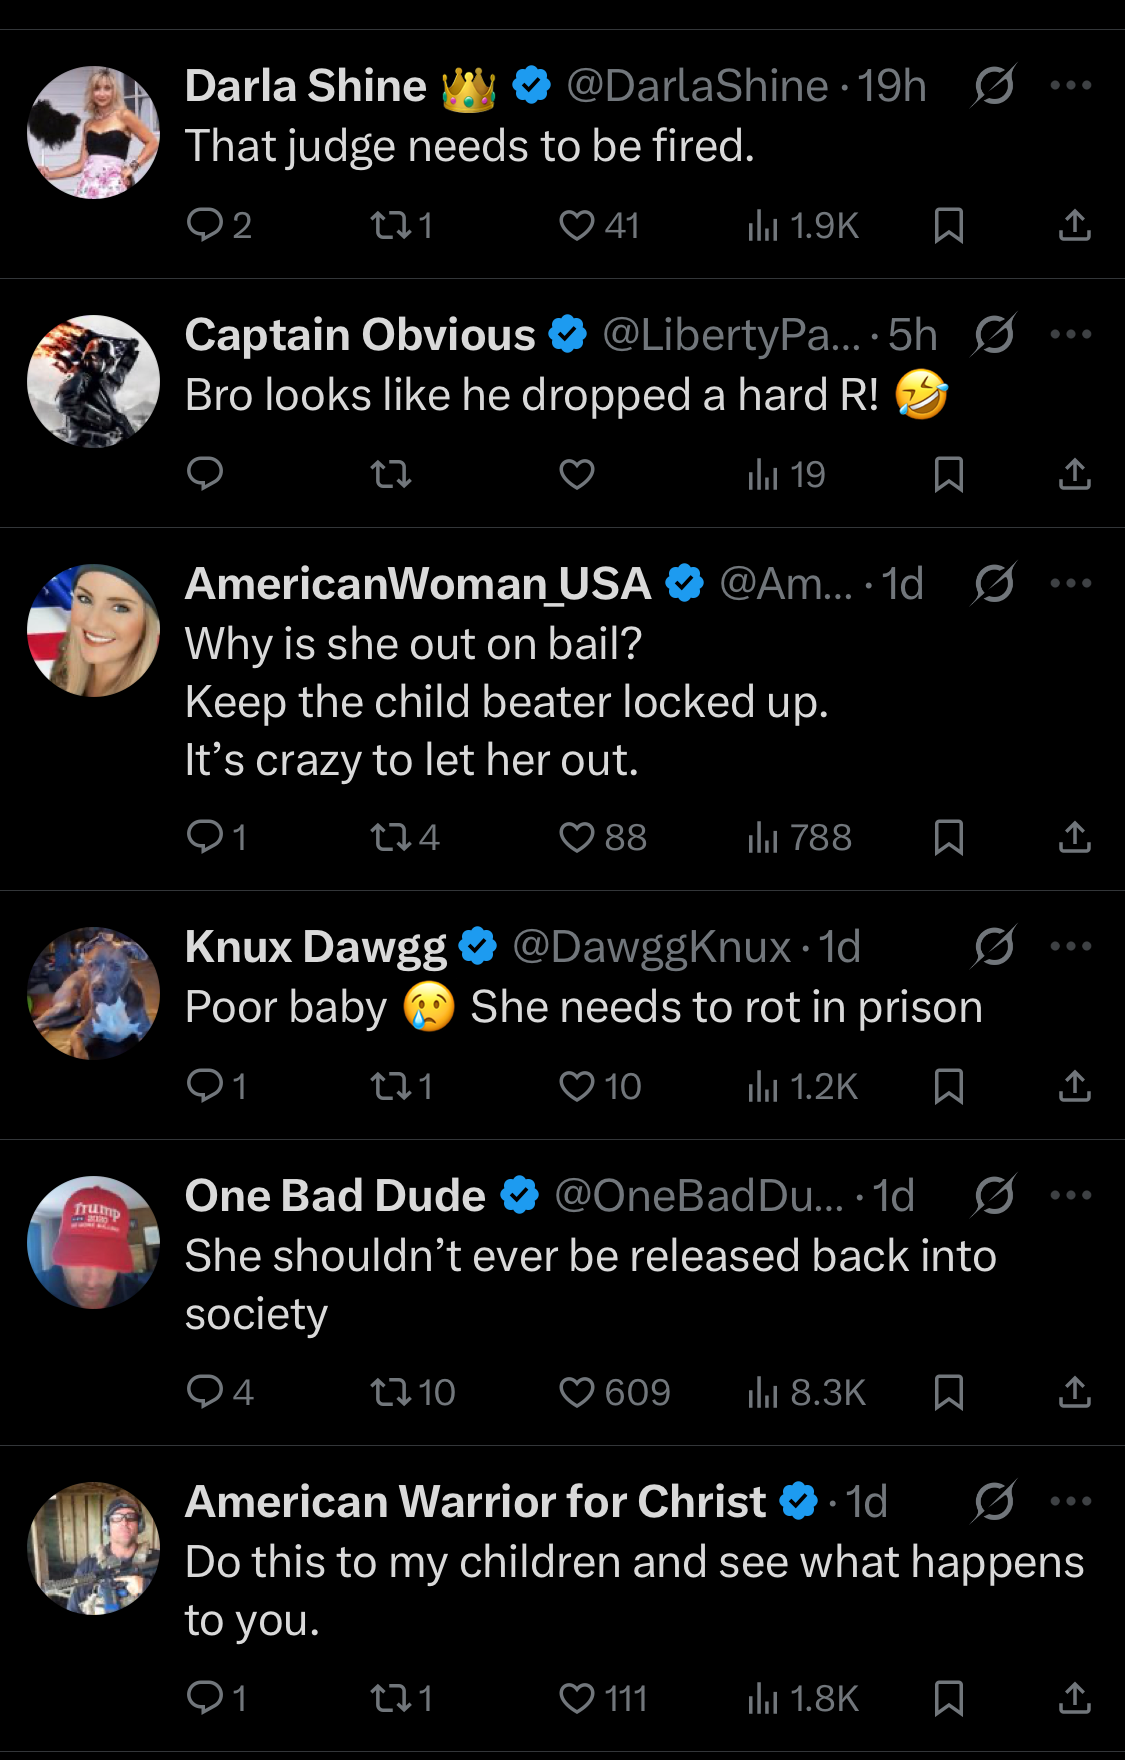
Task: Open One Bad Dude's profile name
Action: tap(335, 1196)
